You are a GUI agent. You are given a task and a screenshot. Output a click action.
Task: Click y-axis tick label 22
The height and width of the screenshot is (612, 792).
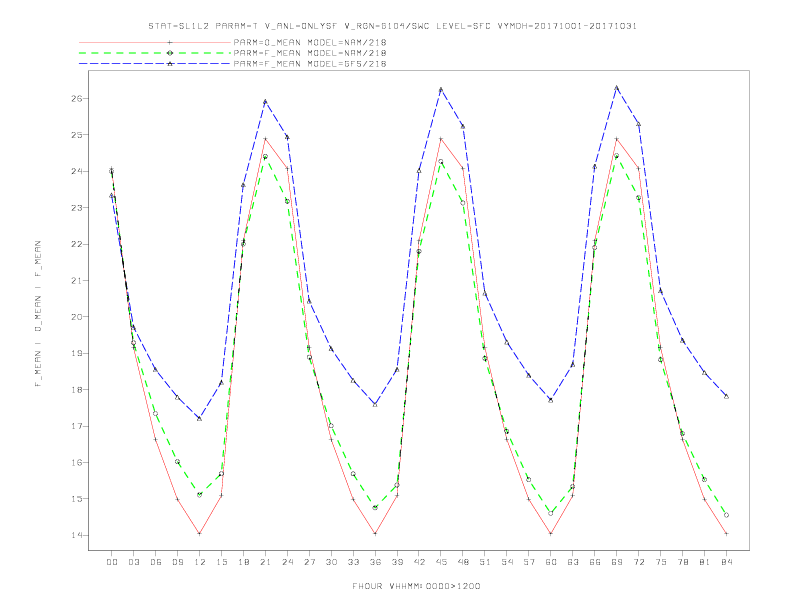point(76,244)
